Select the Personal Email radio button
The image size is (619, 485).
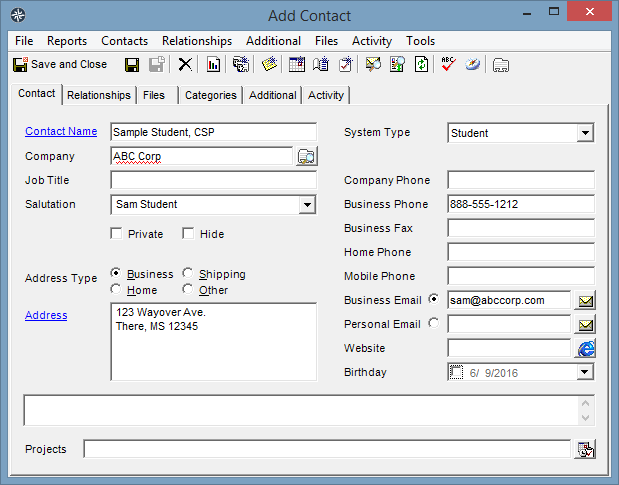pyautogui.click(x=433, y=323)
